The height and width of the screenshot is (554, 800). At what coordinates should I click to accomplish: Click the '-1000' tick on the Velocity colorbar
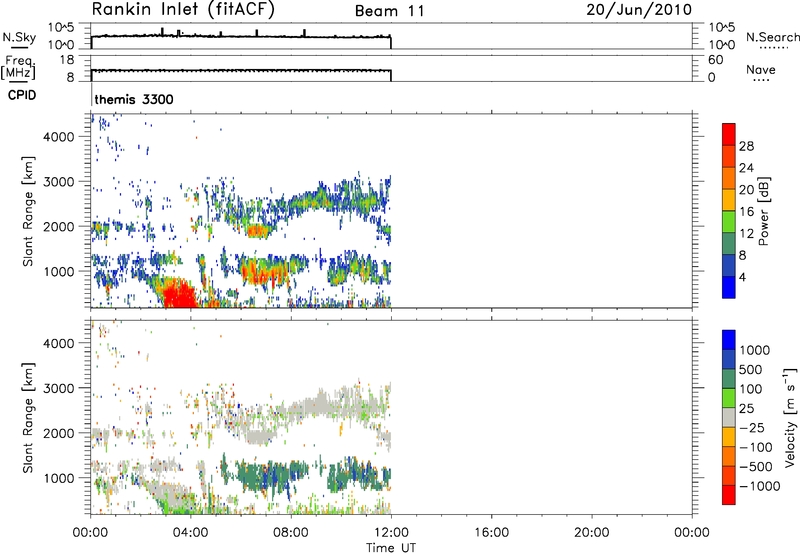pyautogui.click(x=759, y=486)
